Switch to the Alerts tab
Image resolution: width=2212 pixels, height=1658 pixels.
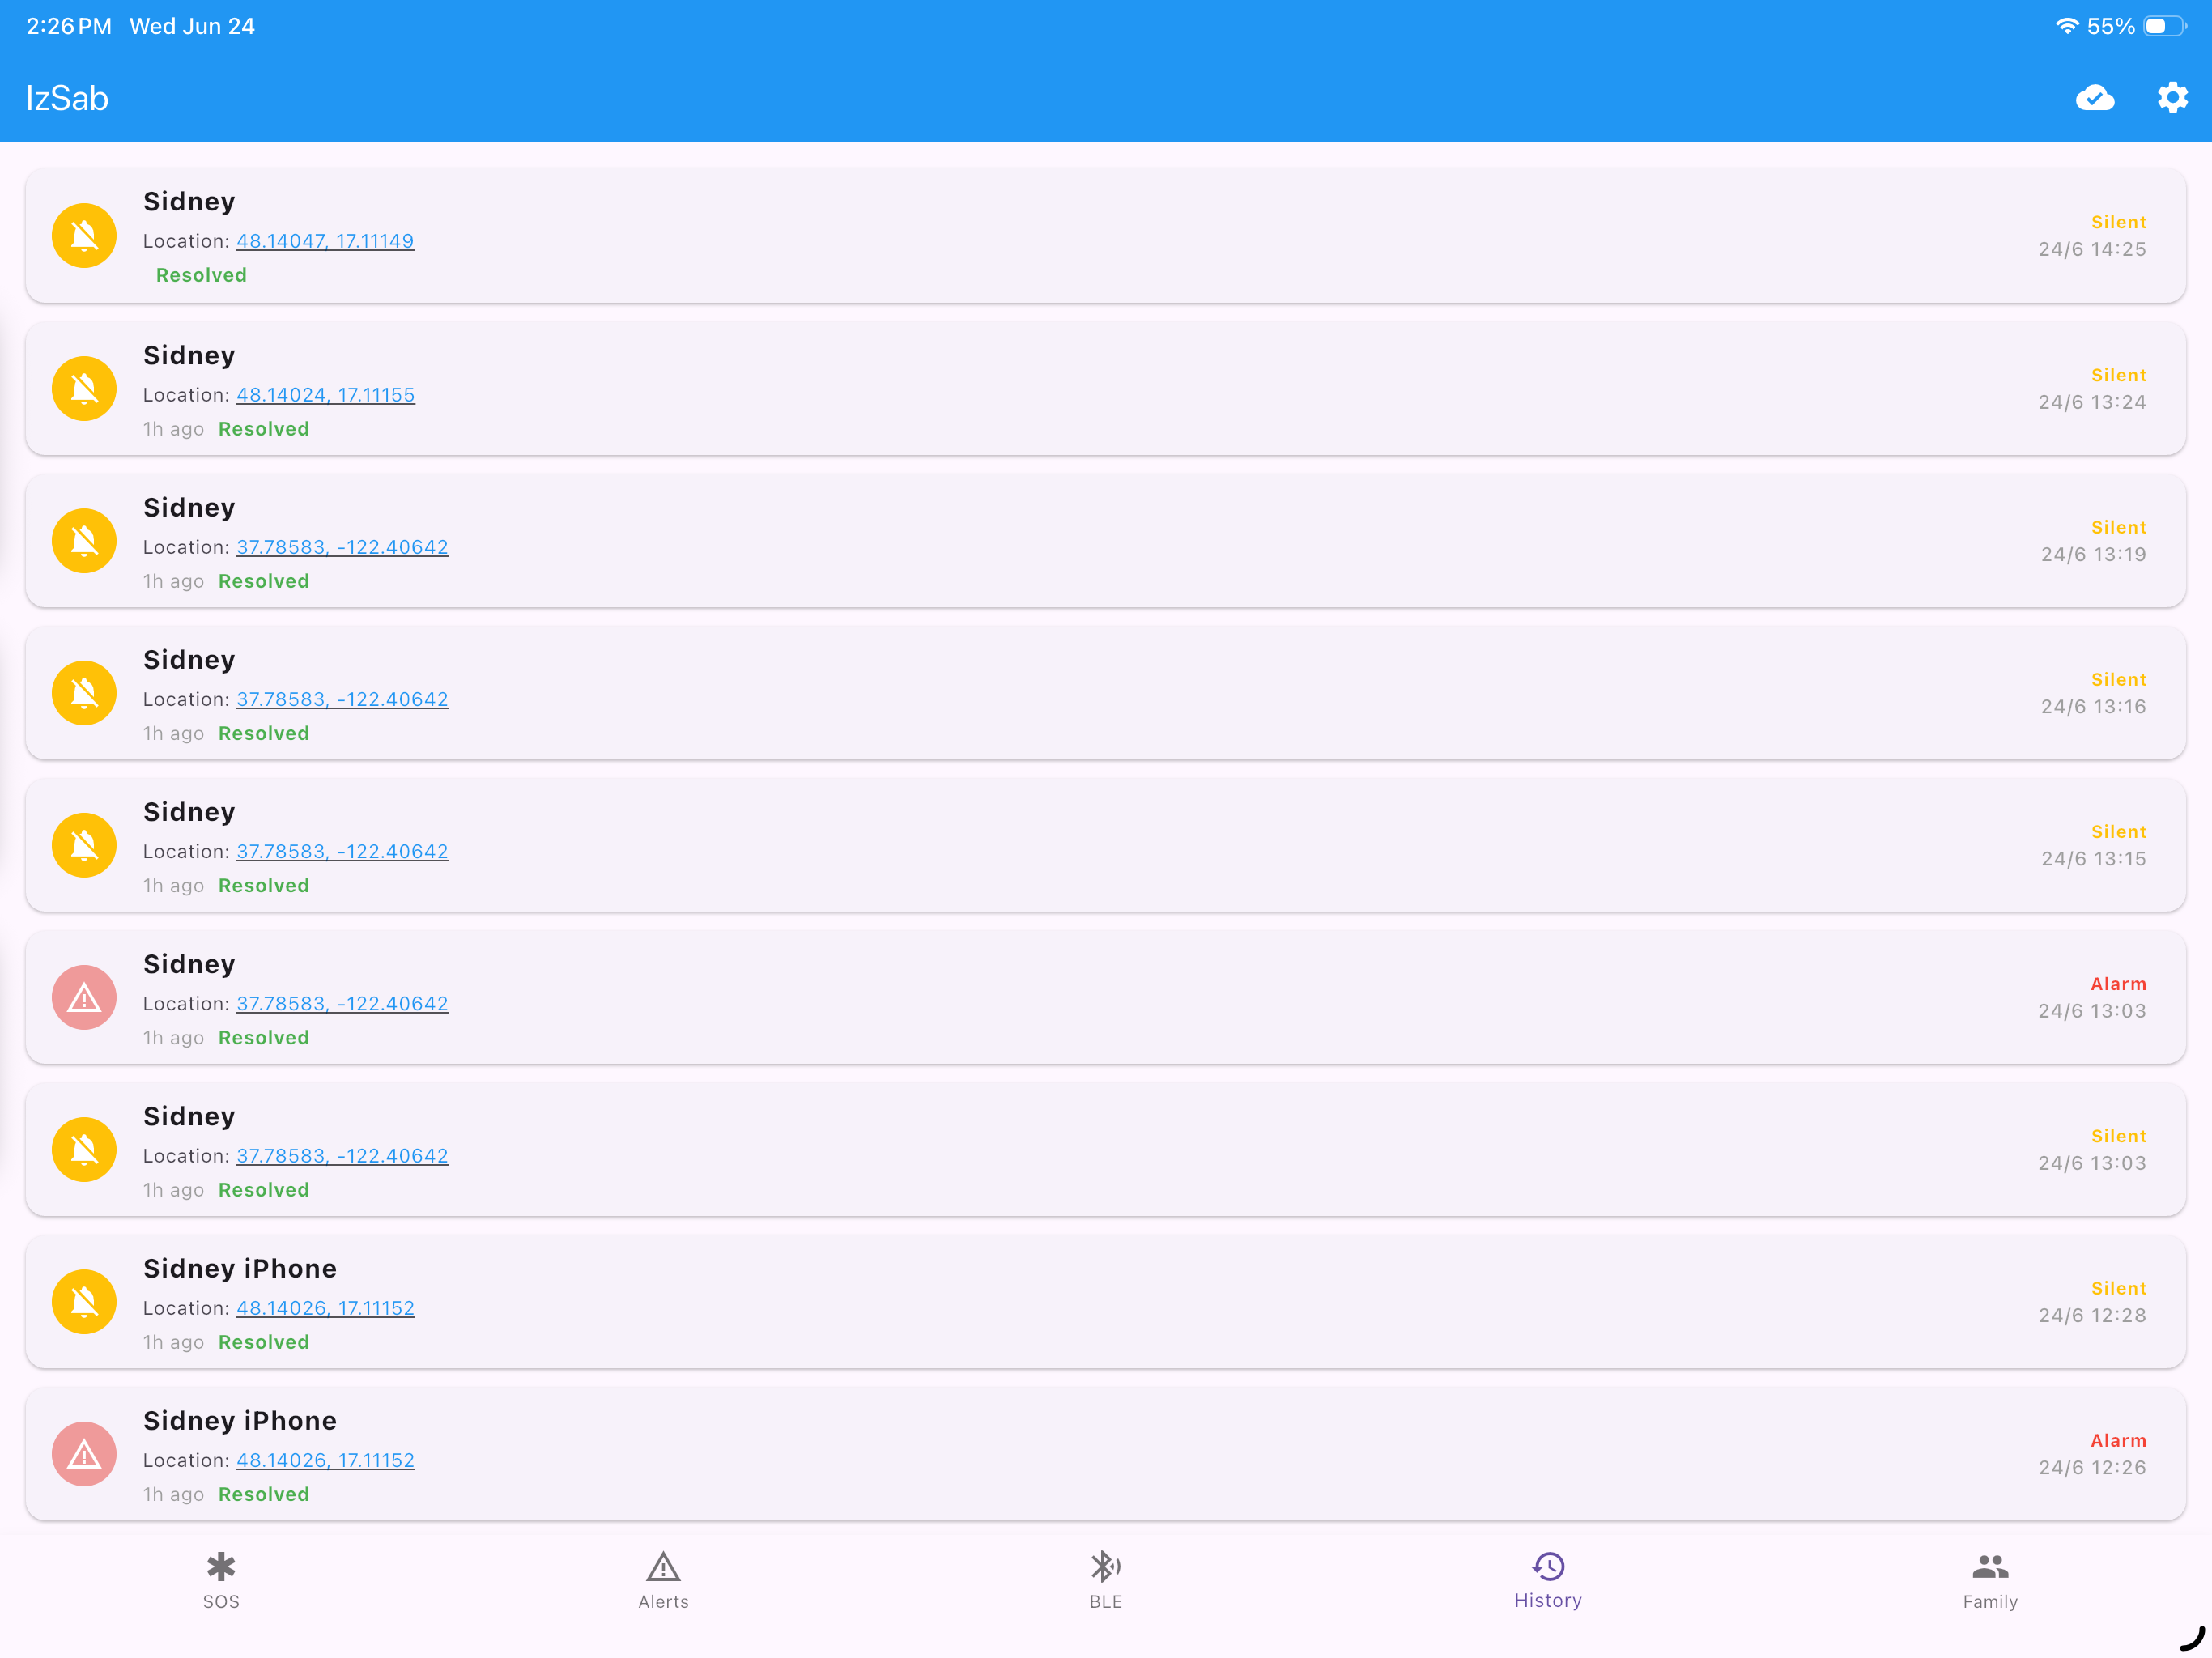click(663, 1580)
